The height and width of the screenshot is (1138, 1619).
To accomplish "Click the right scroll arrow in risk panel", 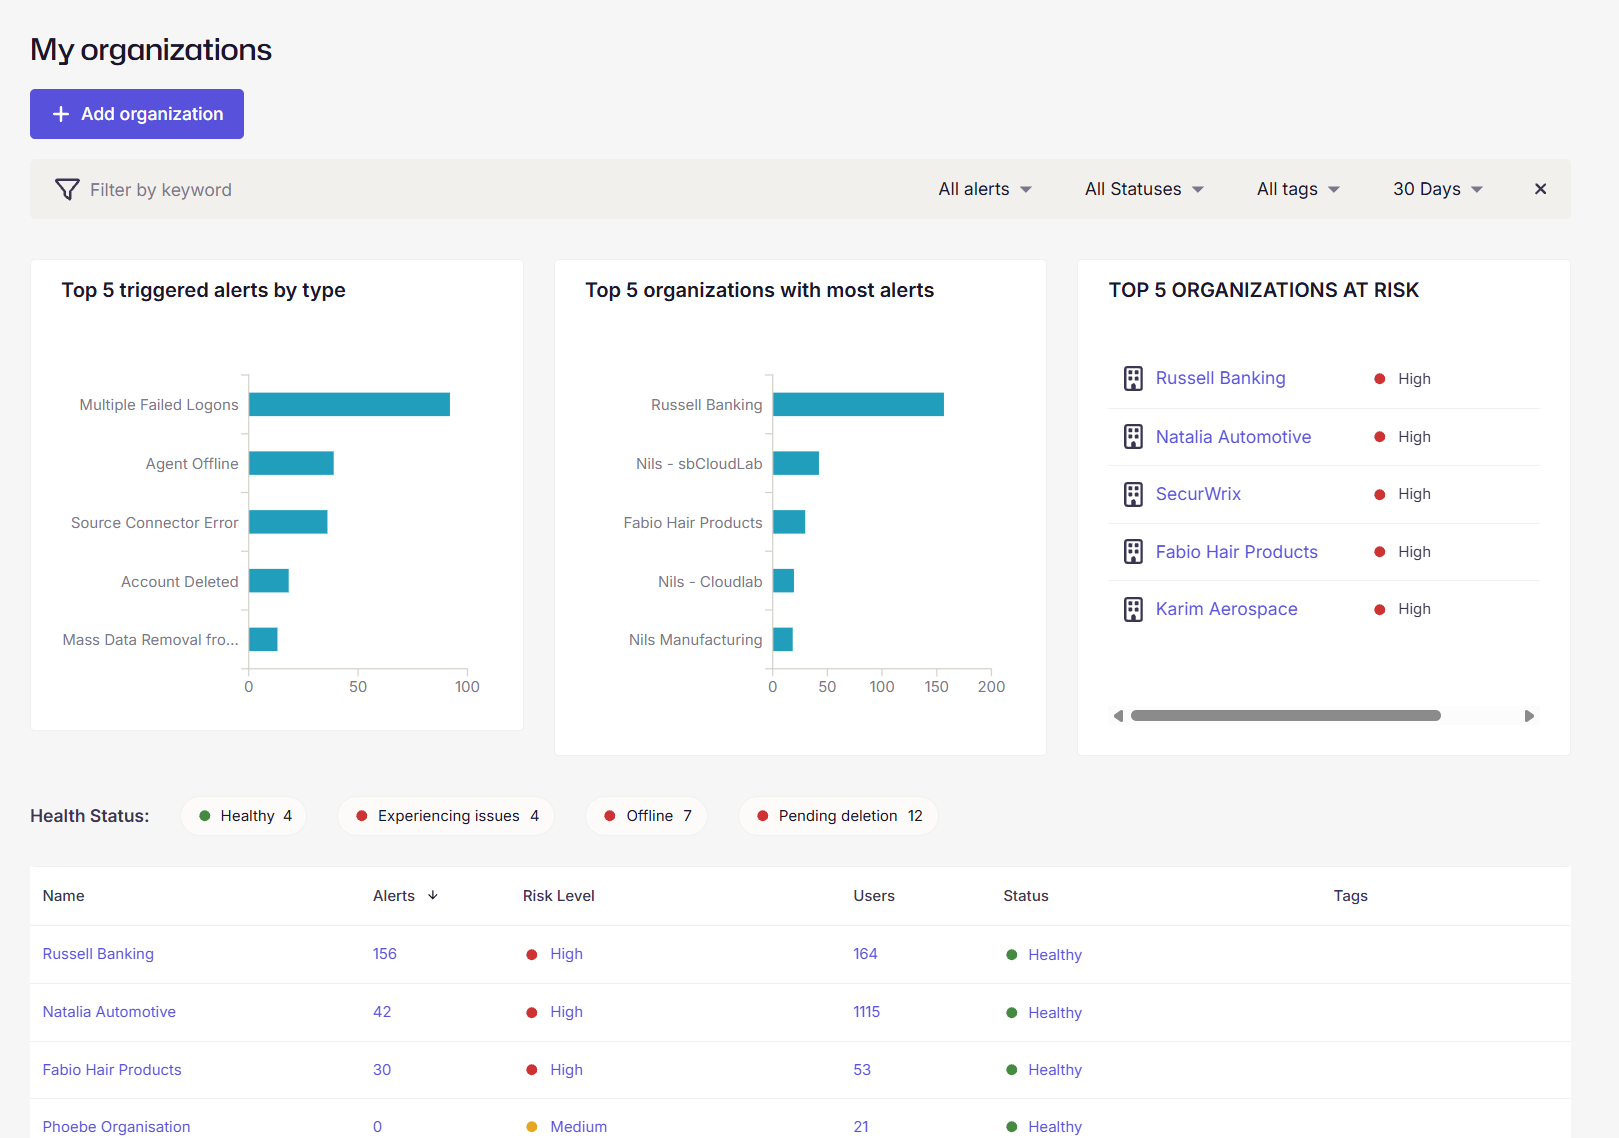I will 1529,716.
